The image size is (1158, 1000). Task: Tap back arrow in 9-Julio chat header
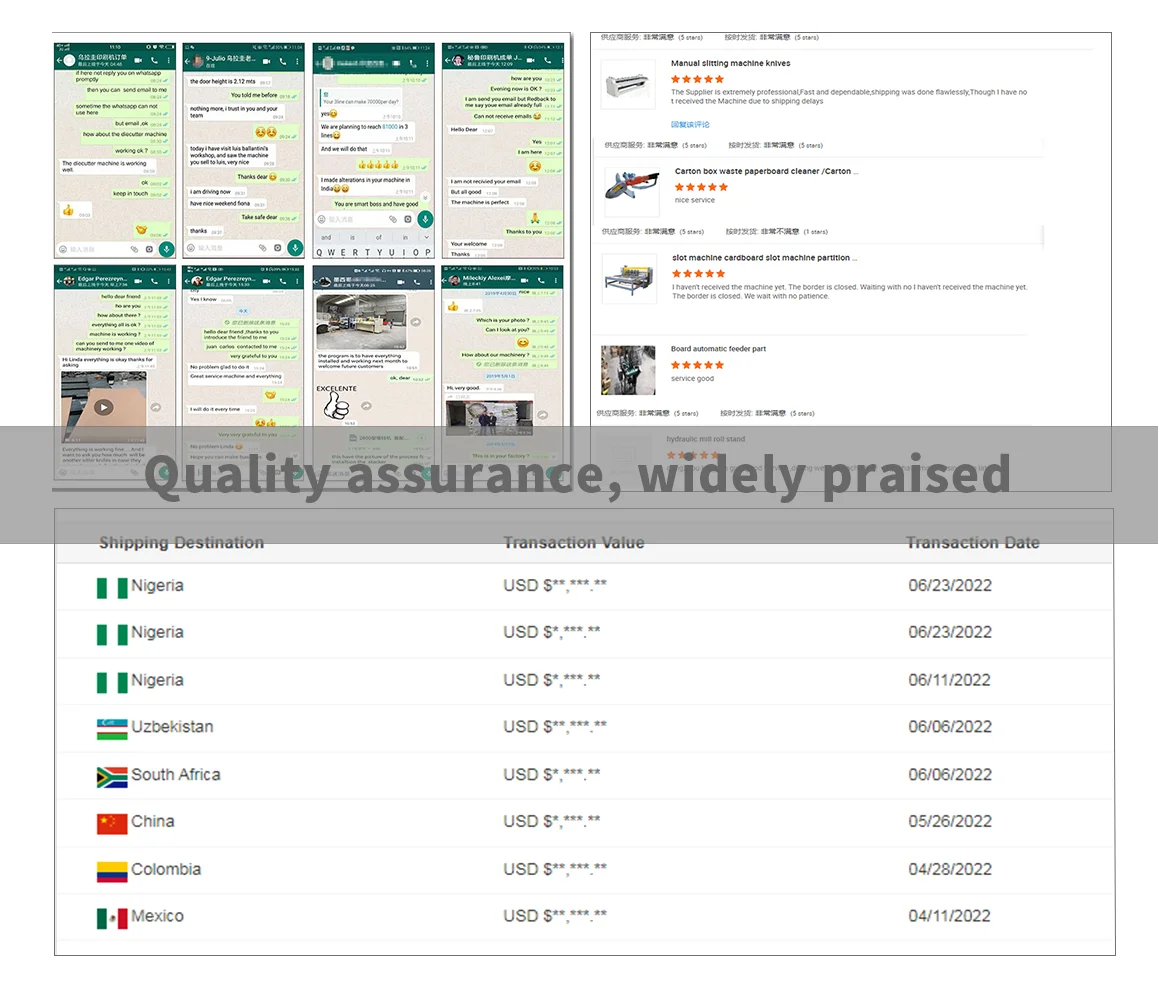click(188, 61)
